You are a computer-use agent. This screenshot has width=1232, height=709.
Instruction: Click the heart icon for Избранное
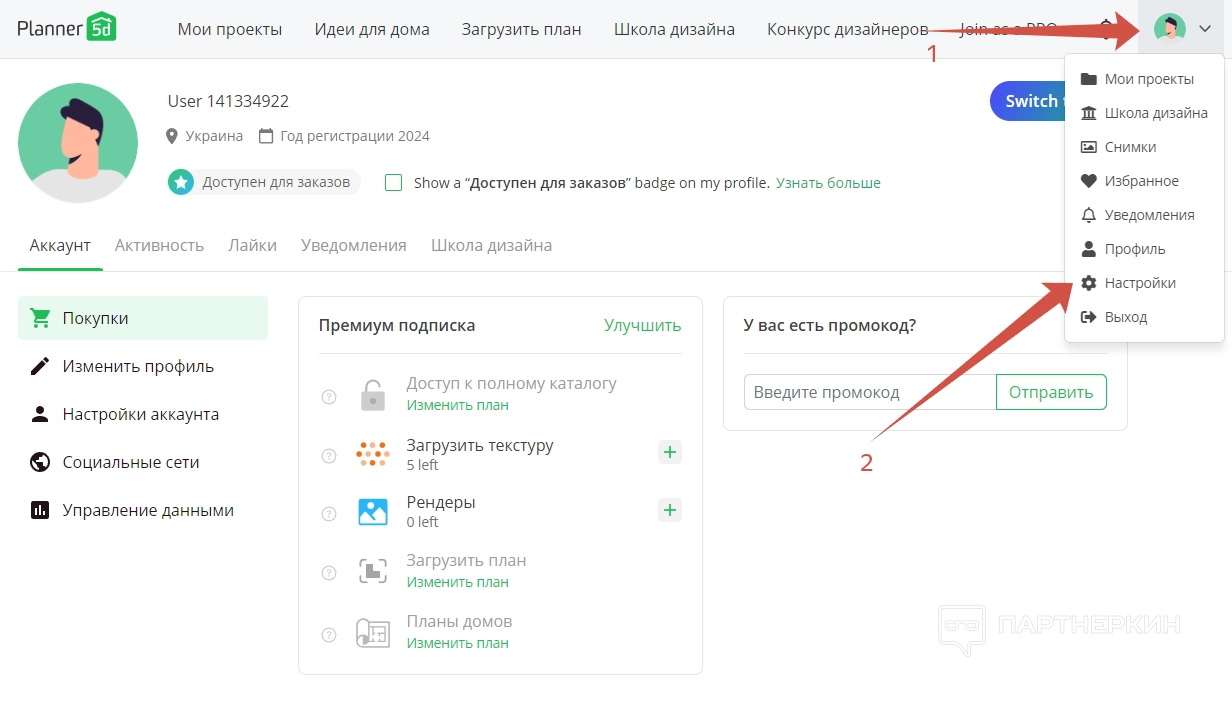[1089, 181]
